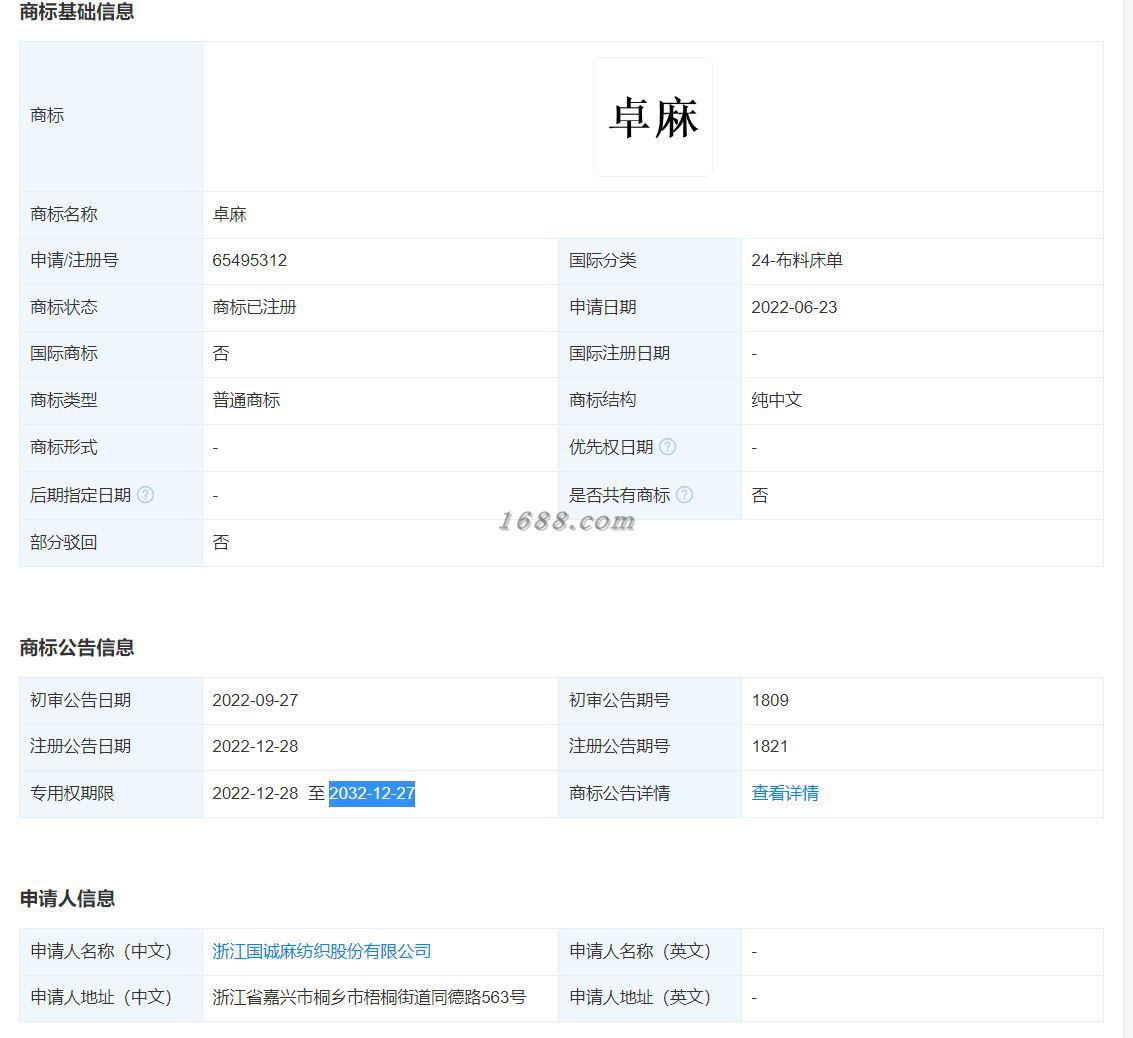Click the 商标名称 field label
The width and height of the screenshot is (1133, 1038).
pos(64,215)
